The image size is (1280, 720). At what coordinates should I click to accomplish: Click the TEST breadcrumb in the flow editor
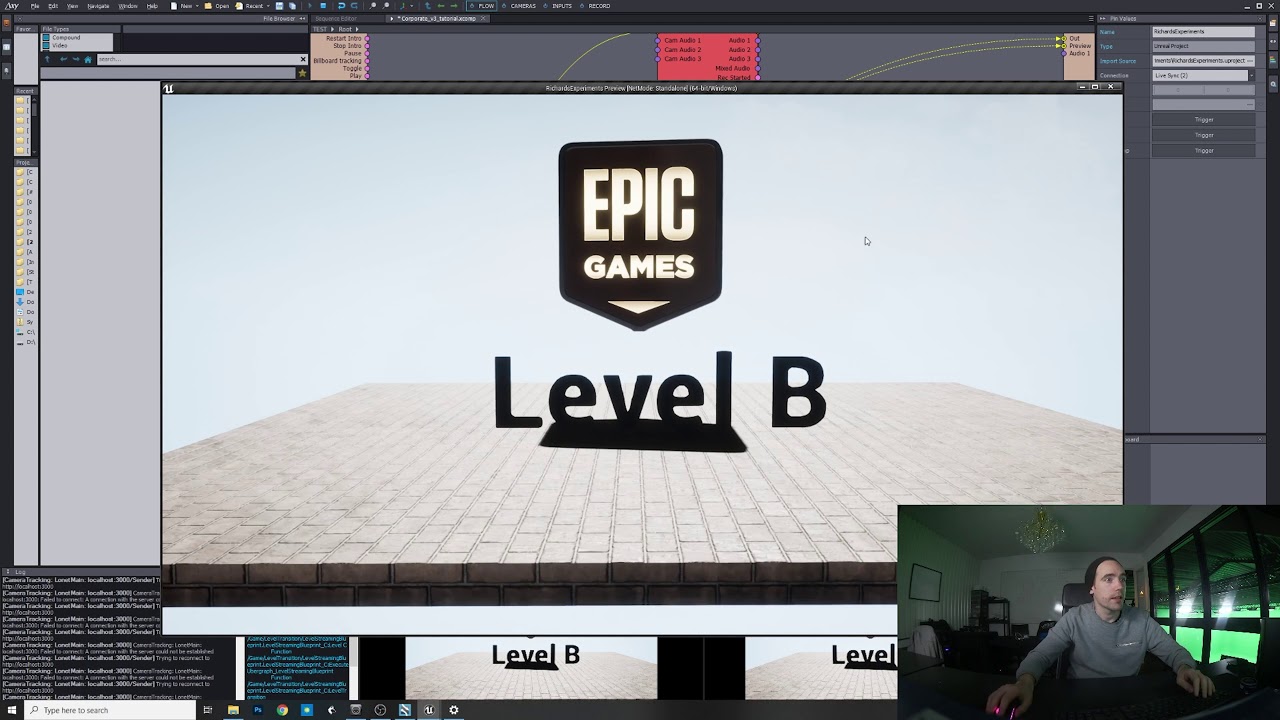pos(319,29)
